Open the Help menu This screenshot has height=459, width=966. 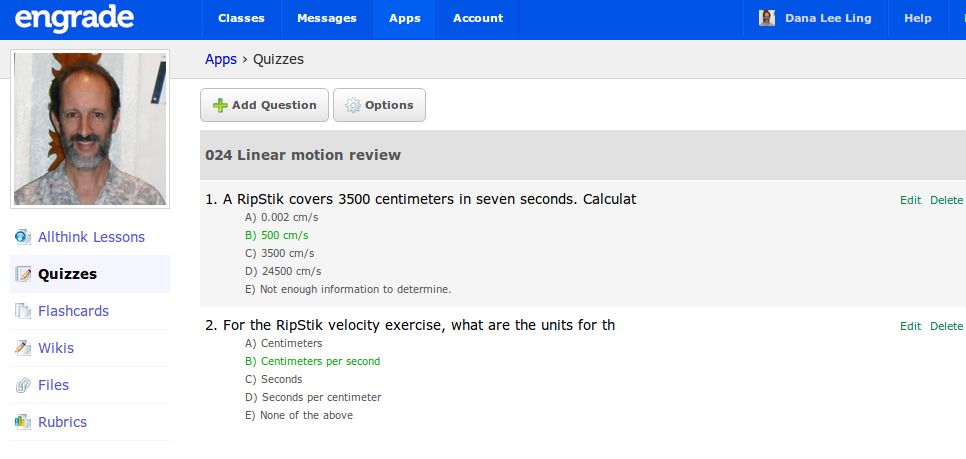tap(917, 18)
